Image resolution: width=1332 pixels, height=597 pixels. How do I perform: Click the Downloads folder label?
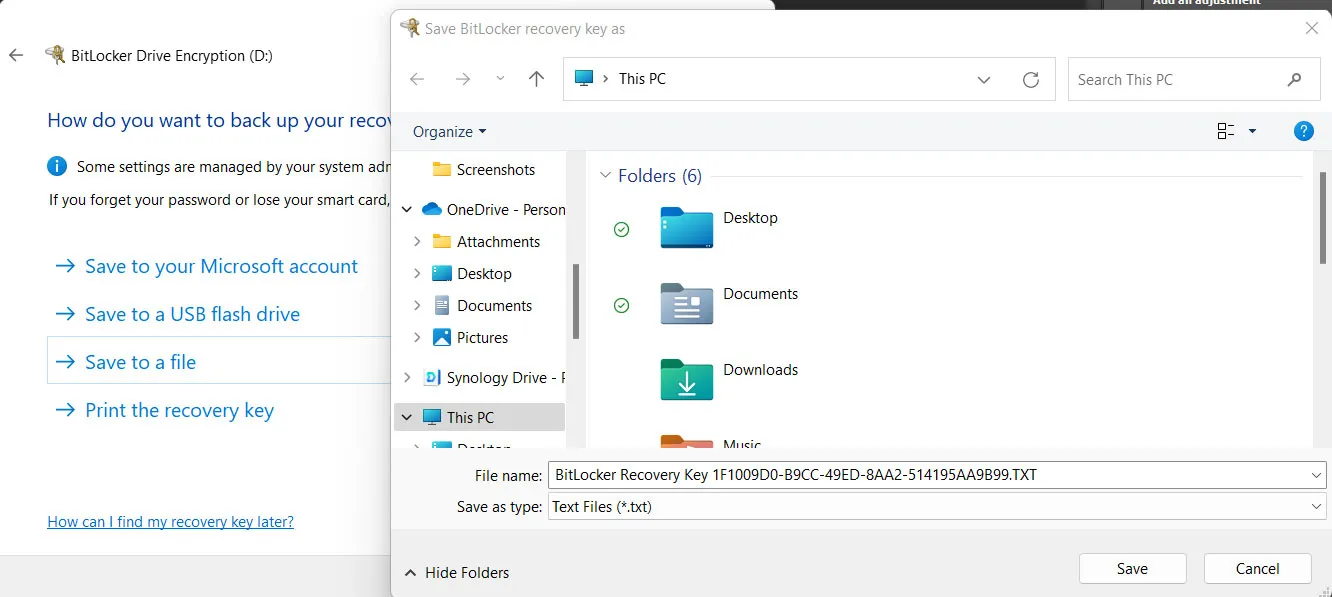[761, 370]
